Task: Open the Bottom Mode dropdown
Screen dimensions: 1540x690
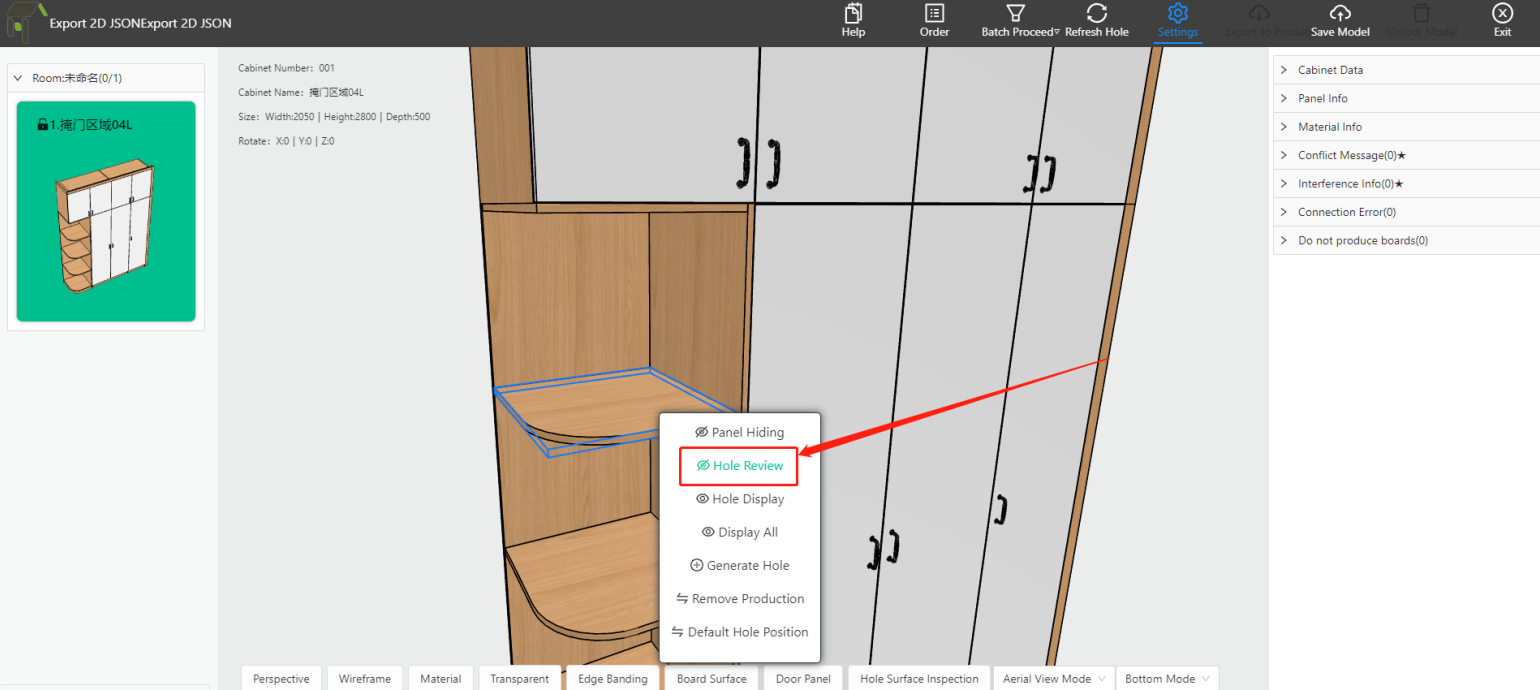Action: [x=1167, y=678]
